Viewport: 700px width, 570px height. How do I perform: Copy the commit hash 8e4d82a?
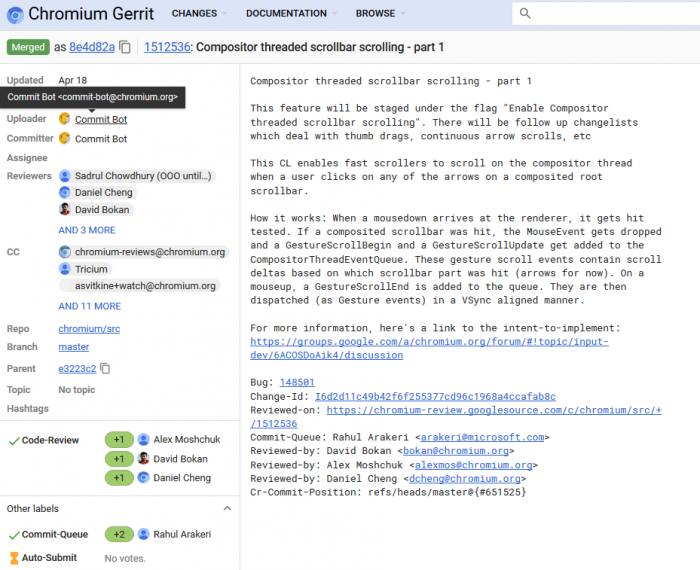125,47
